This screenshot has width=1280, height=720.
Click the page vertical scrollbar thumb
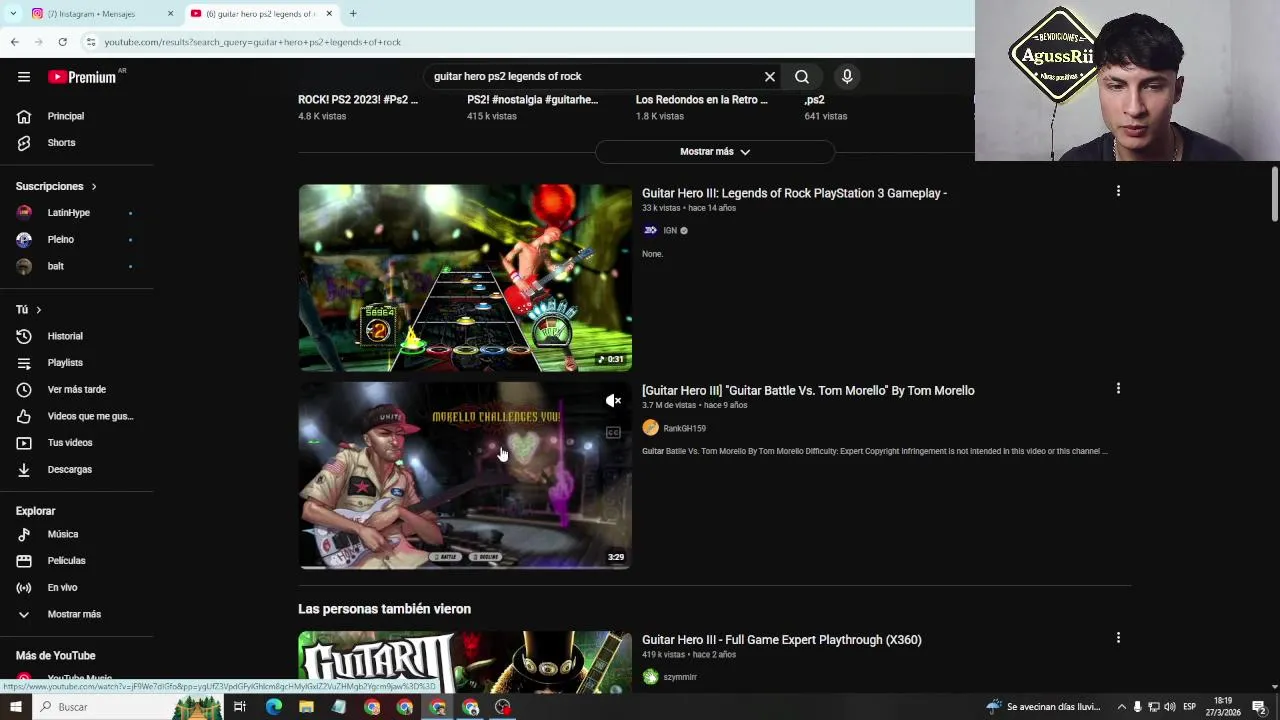click(1274, 195)
